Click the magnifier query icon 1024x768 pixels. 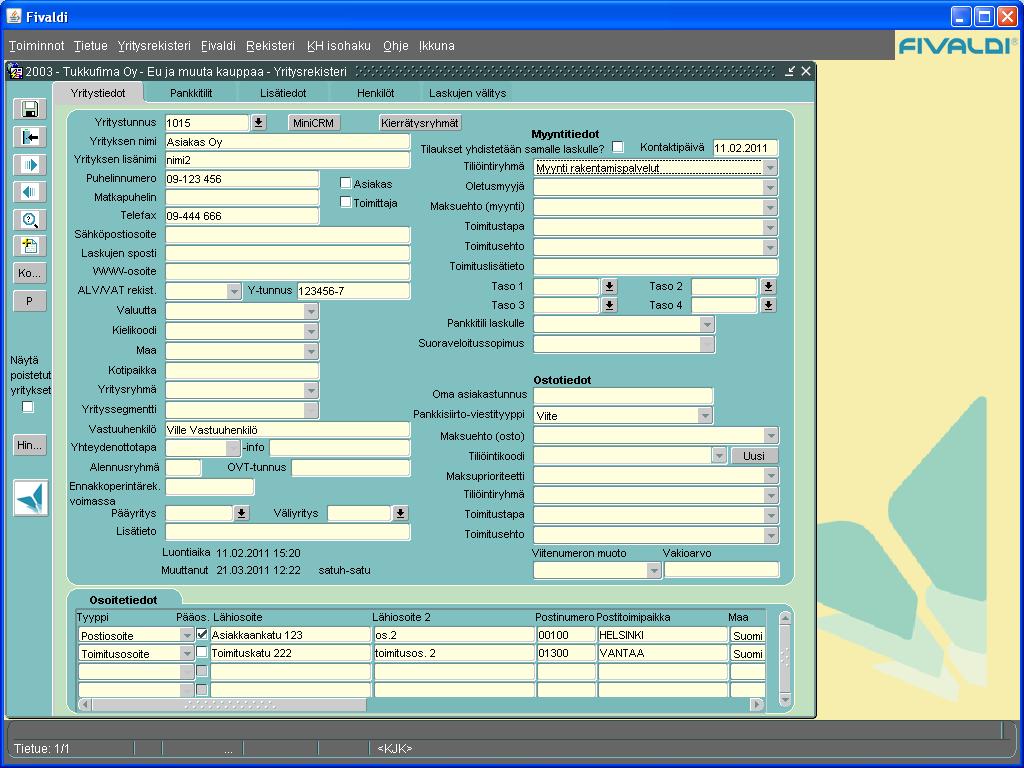pyautogui.click(x=30, y=219)
